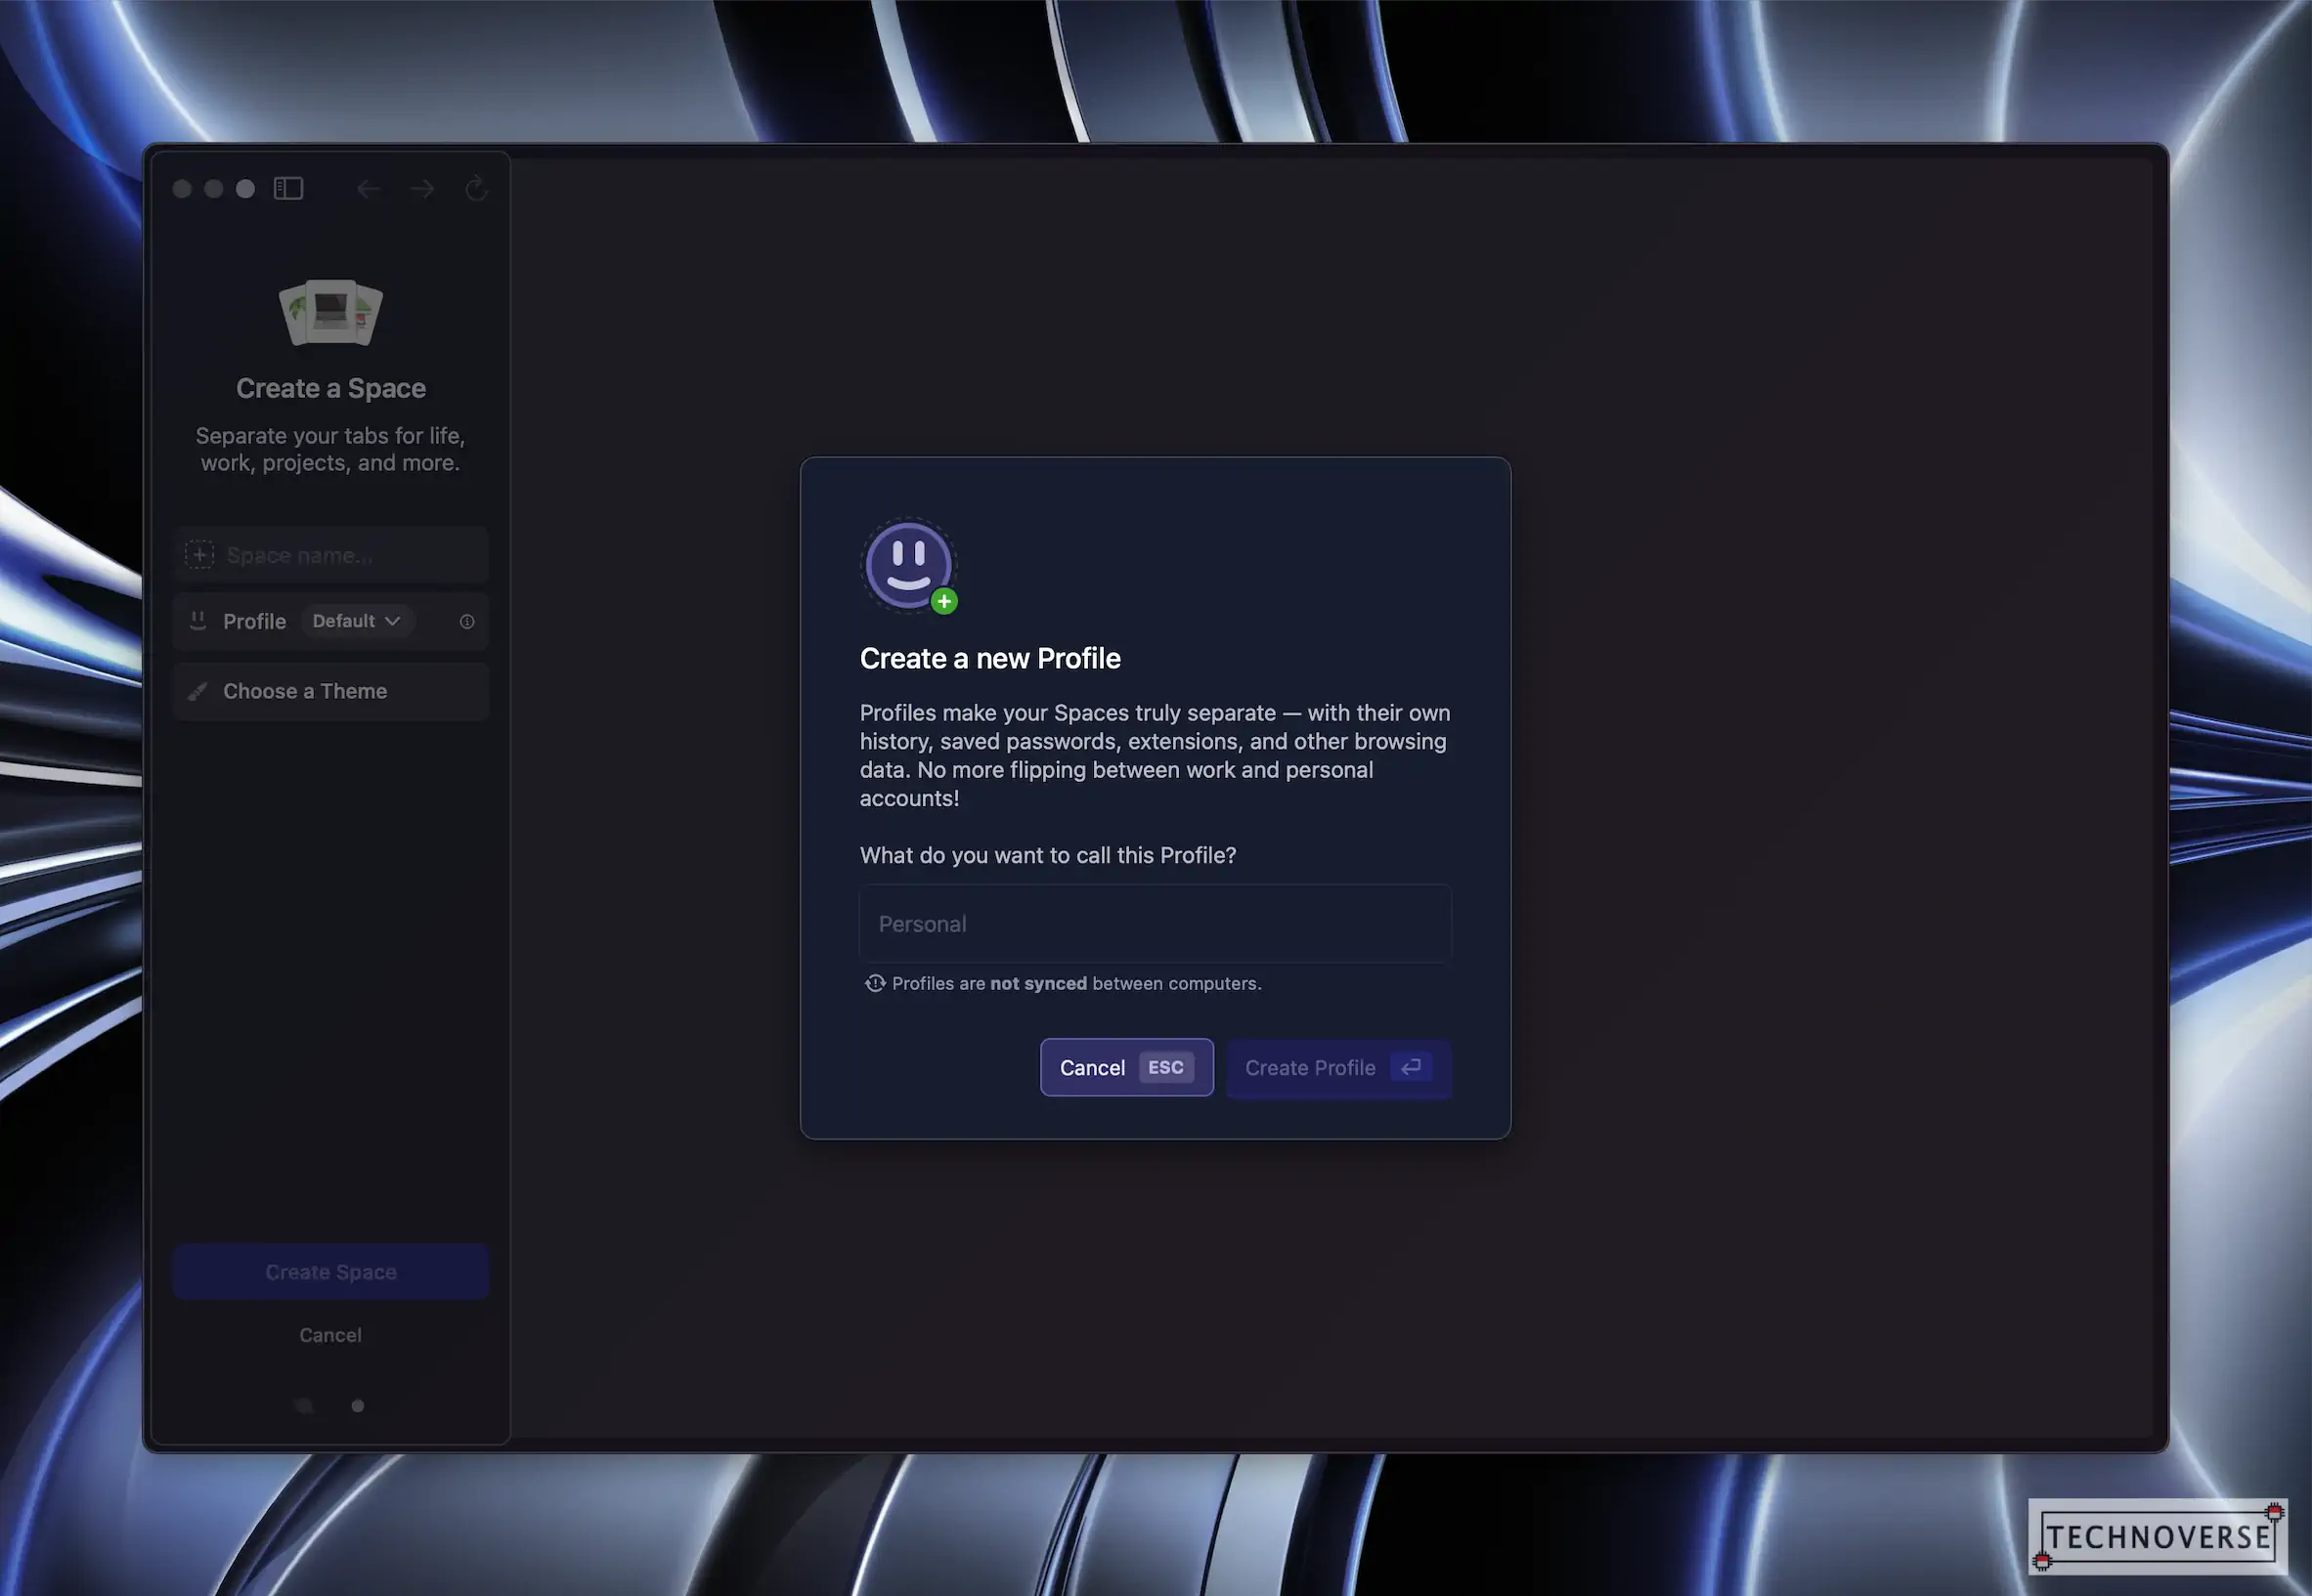2312x1596 pixels.
Task: Open Choose a Theme option
Action: click(x=331, y=691)
